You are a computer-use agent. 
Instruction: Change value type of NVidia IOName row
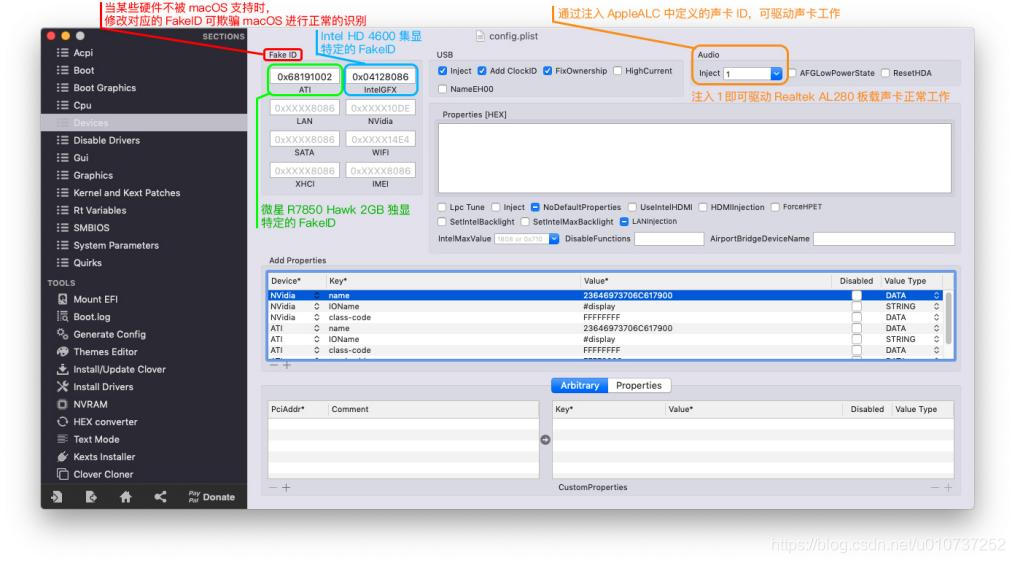pos(936,306)
